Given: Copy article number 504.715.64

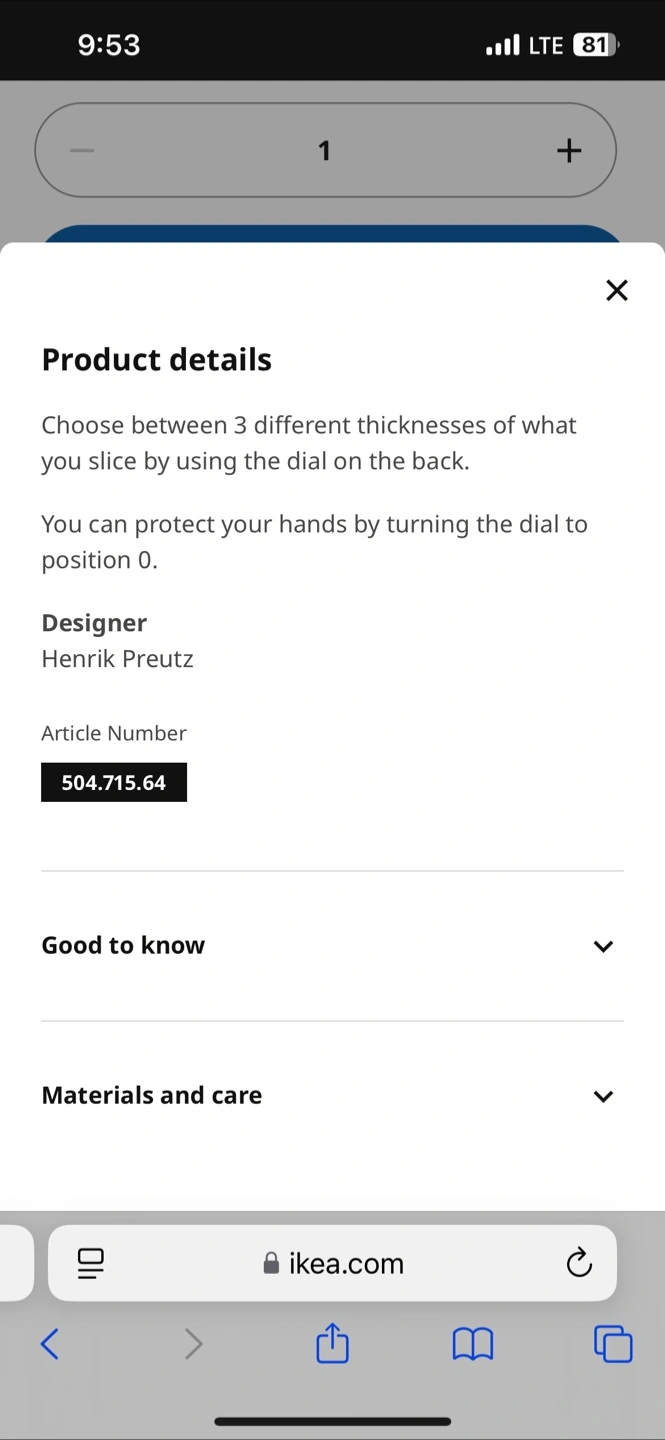Looking at the screenshot, I should pos(114,782).
